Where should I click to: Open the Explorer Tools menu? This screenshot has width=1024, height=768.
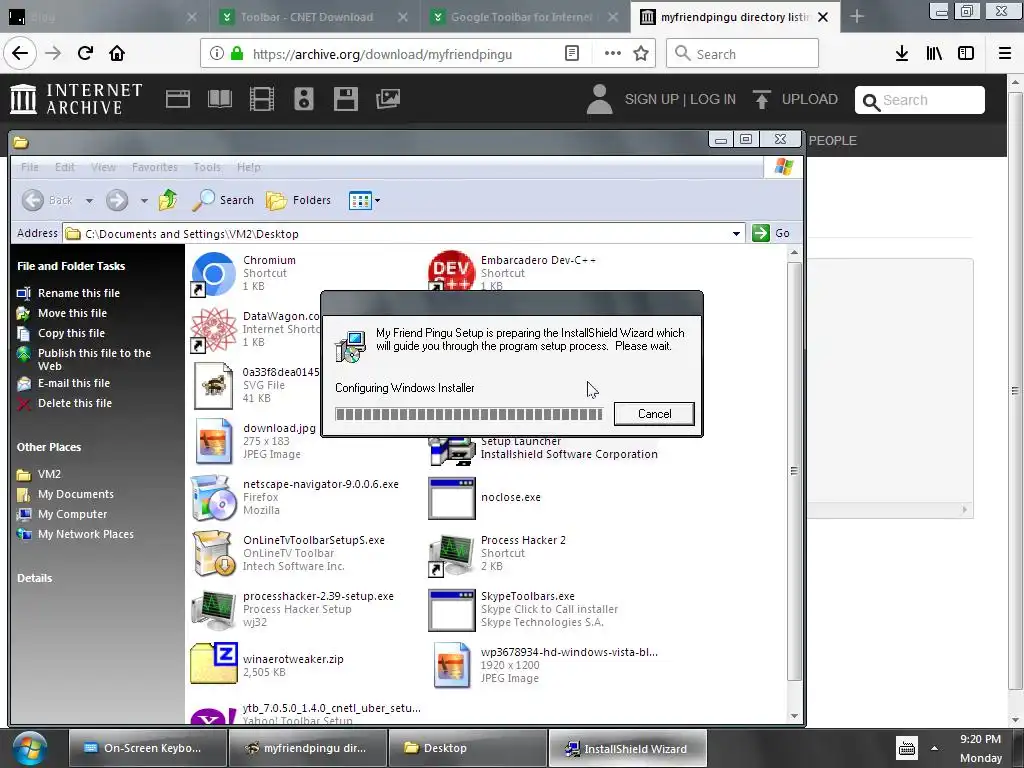[x=207, y=167]
